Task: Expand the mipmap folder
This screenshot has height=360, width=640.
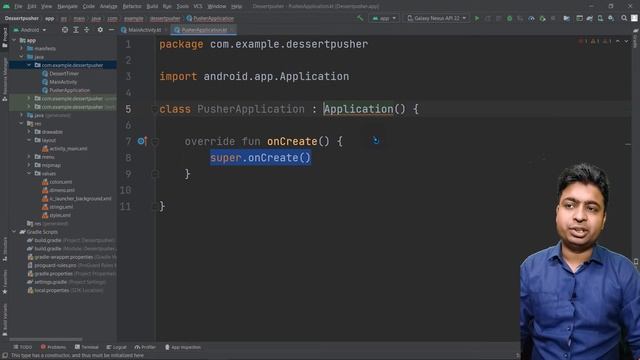Action: 29,165
